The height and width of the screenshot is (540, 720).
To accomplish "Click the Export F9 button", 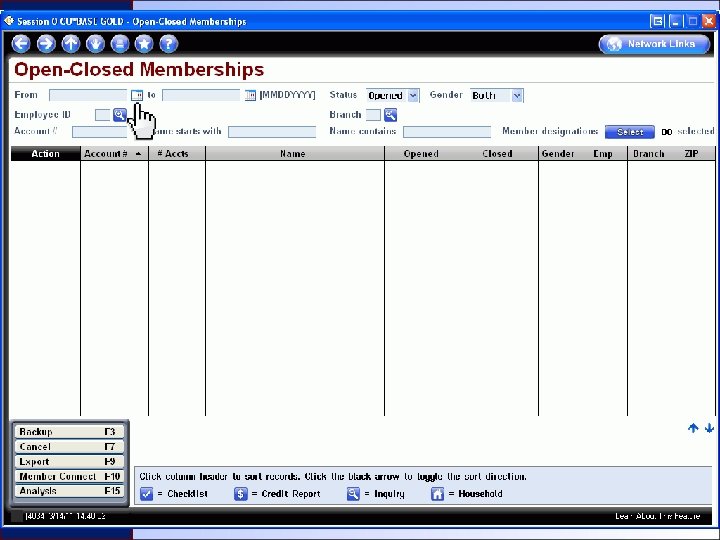I will point(69,461).
